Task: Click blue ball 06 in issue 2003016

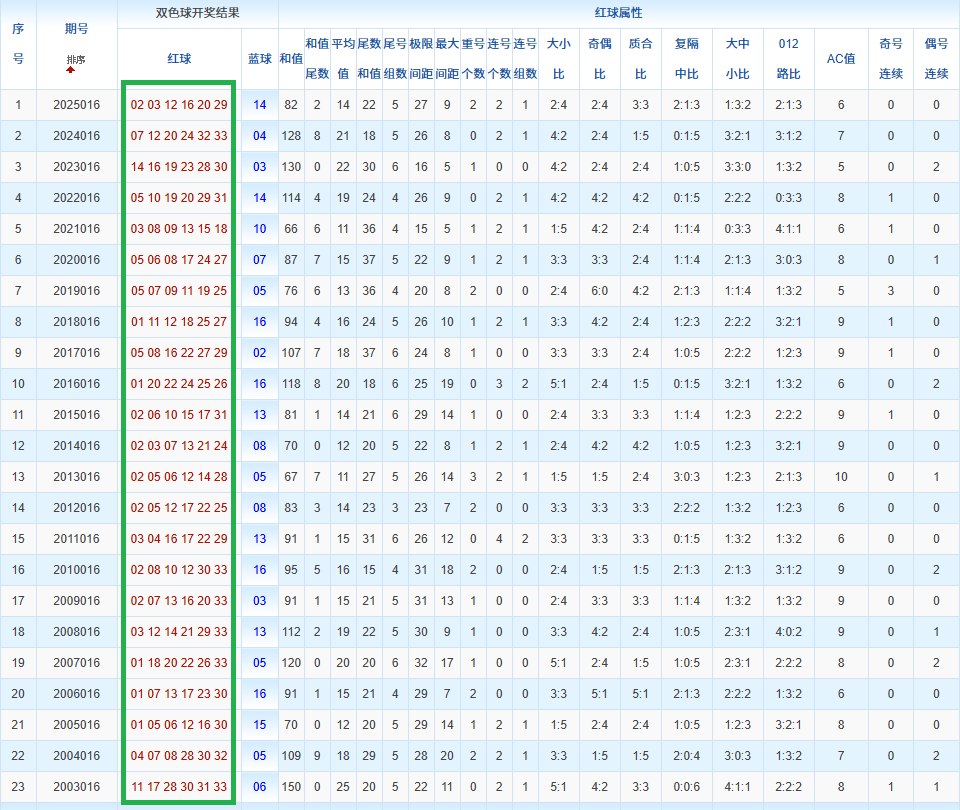Action: [259, 787]
